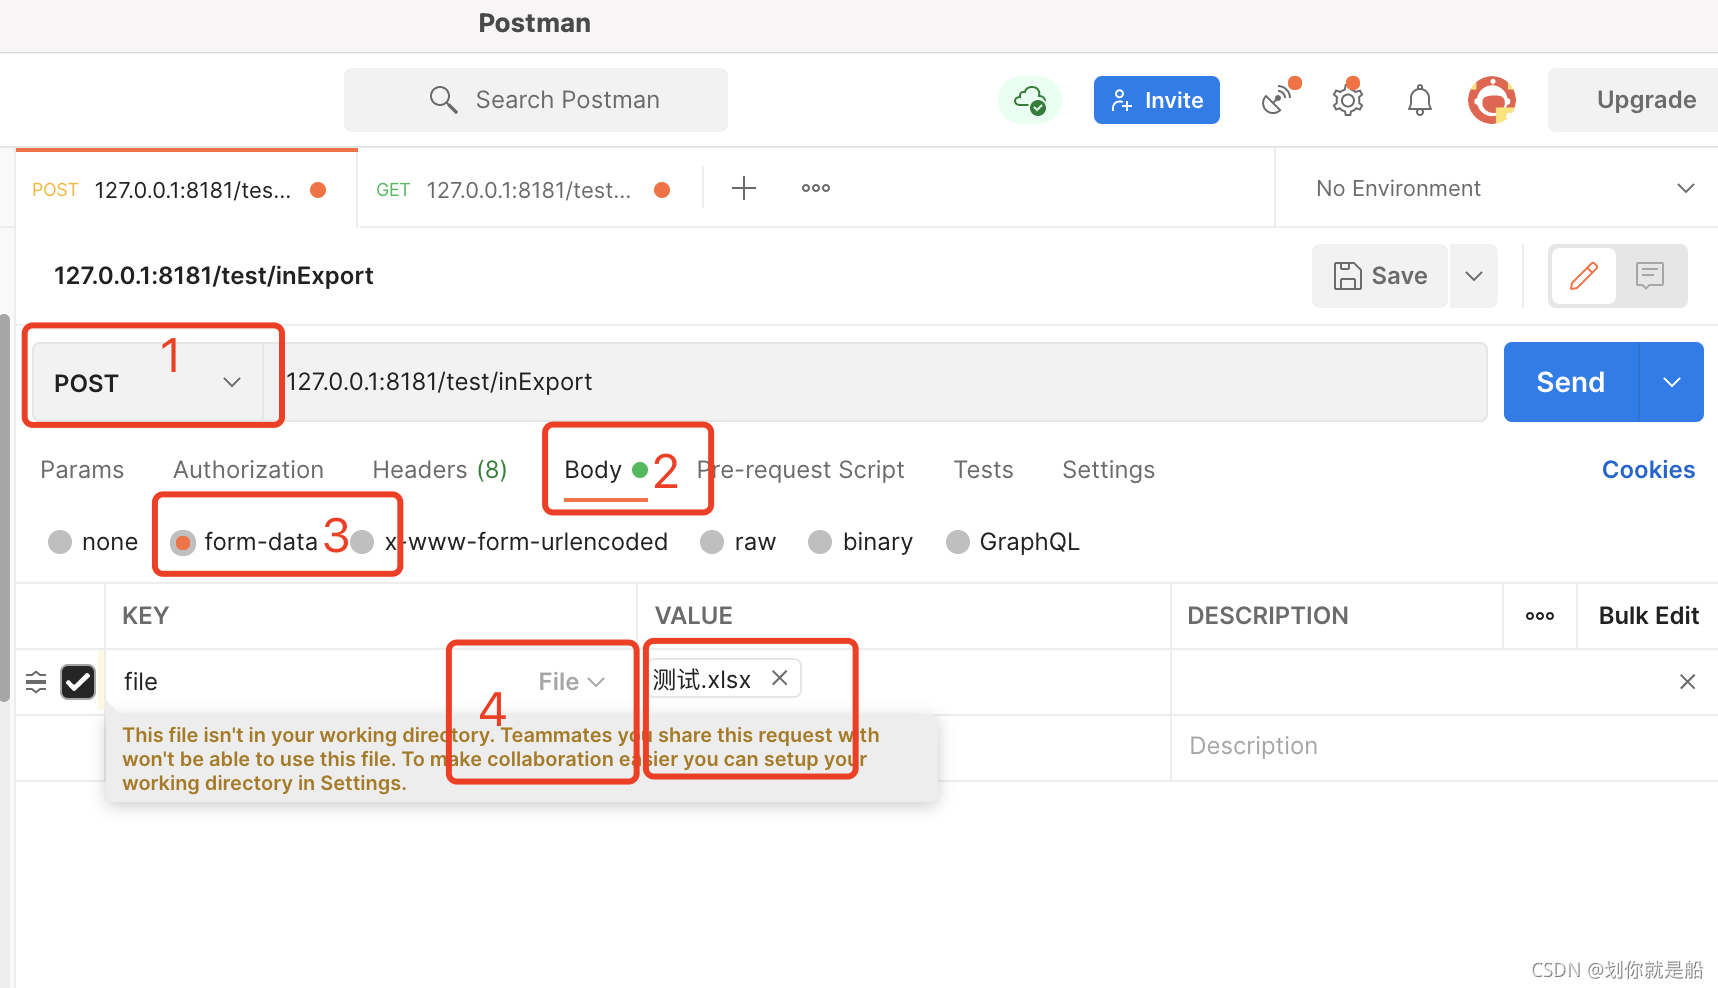Open the settings gear icon
This screenshot has width=1718, height=988.
tap(1348, 100)
